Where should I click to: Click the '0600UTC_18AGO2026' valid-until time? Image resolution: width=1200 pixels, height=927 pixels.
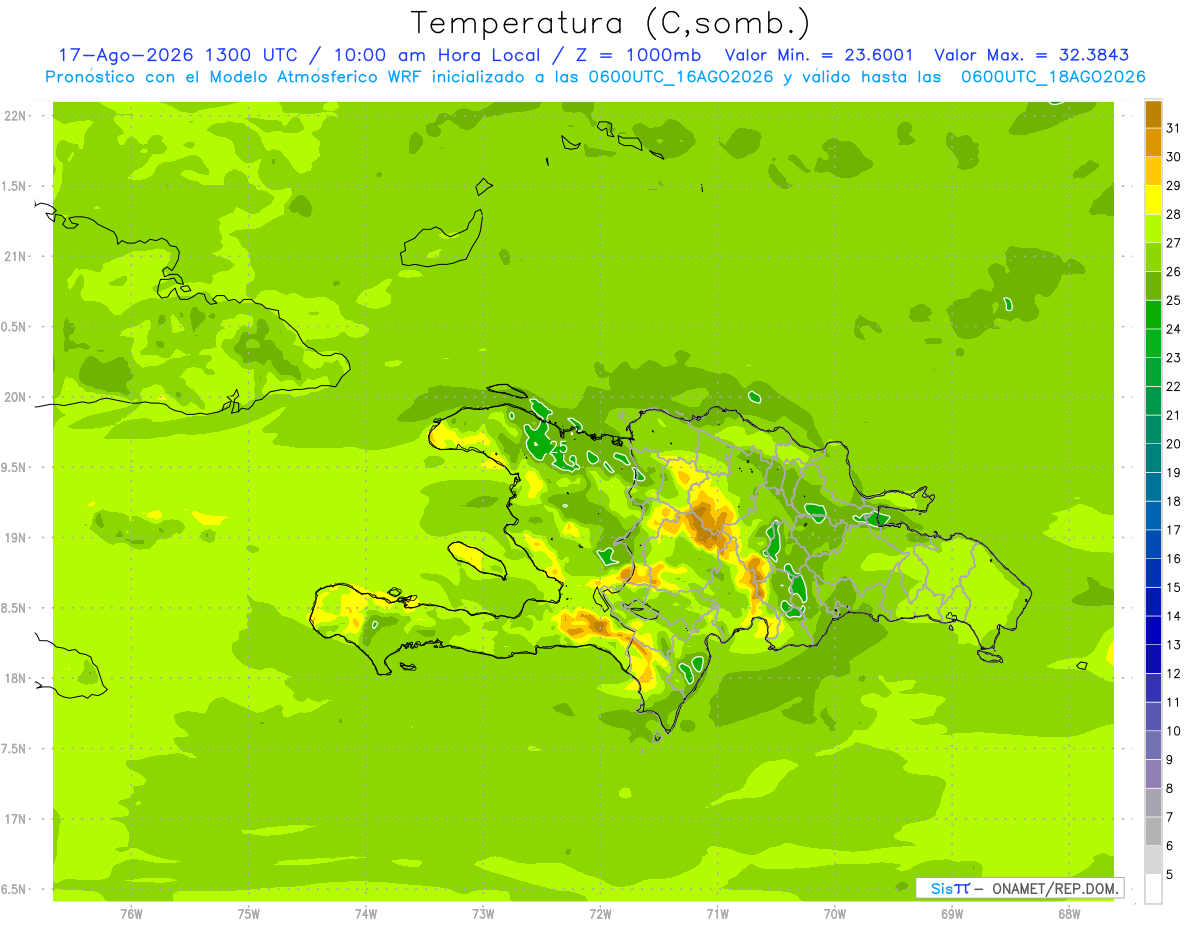click(1053, 77)
